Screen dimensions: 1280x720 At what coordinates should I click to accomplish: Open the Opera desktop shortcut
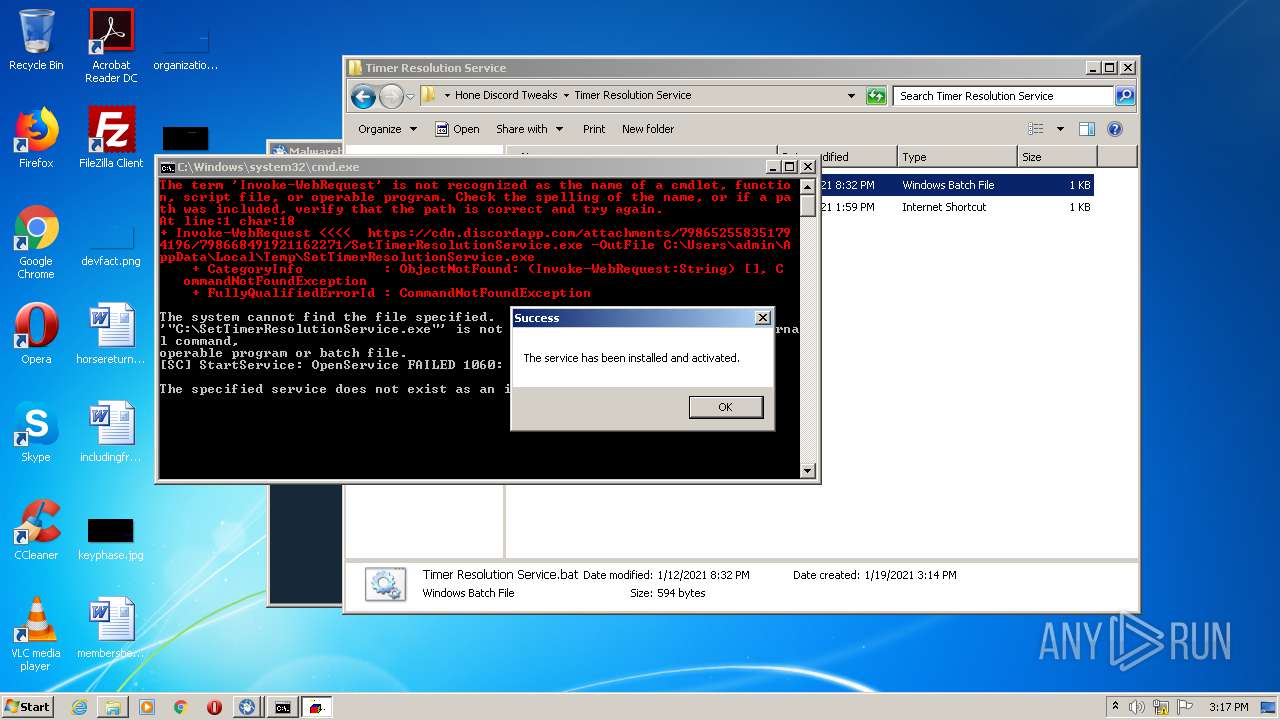(x=36, y=334)
